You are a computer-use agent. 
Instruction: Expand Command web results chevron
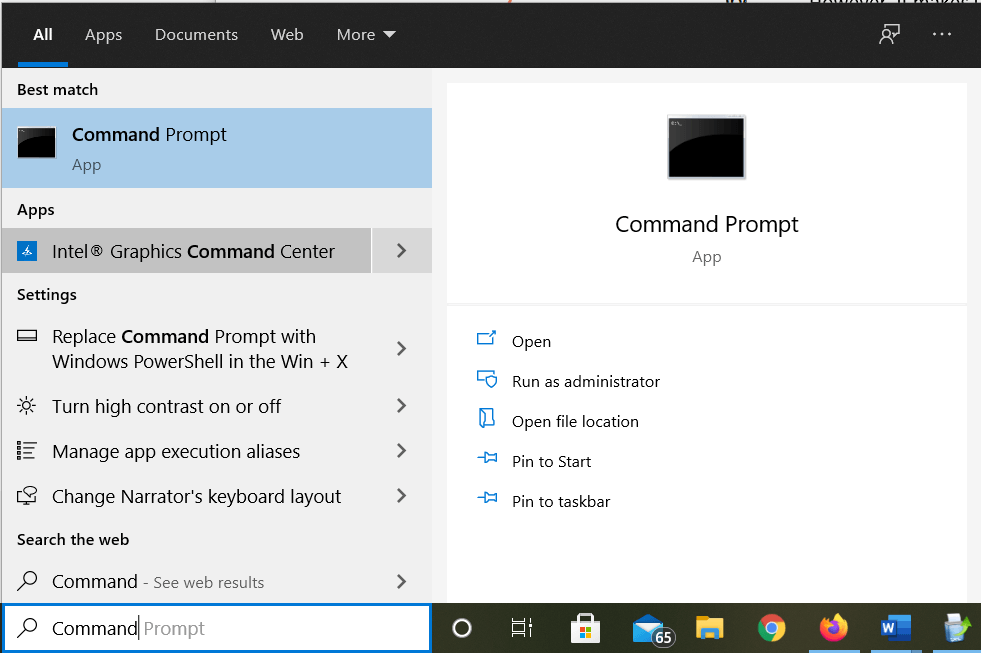(401, 581)
